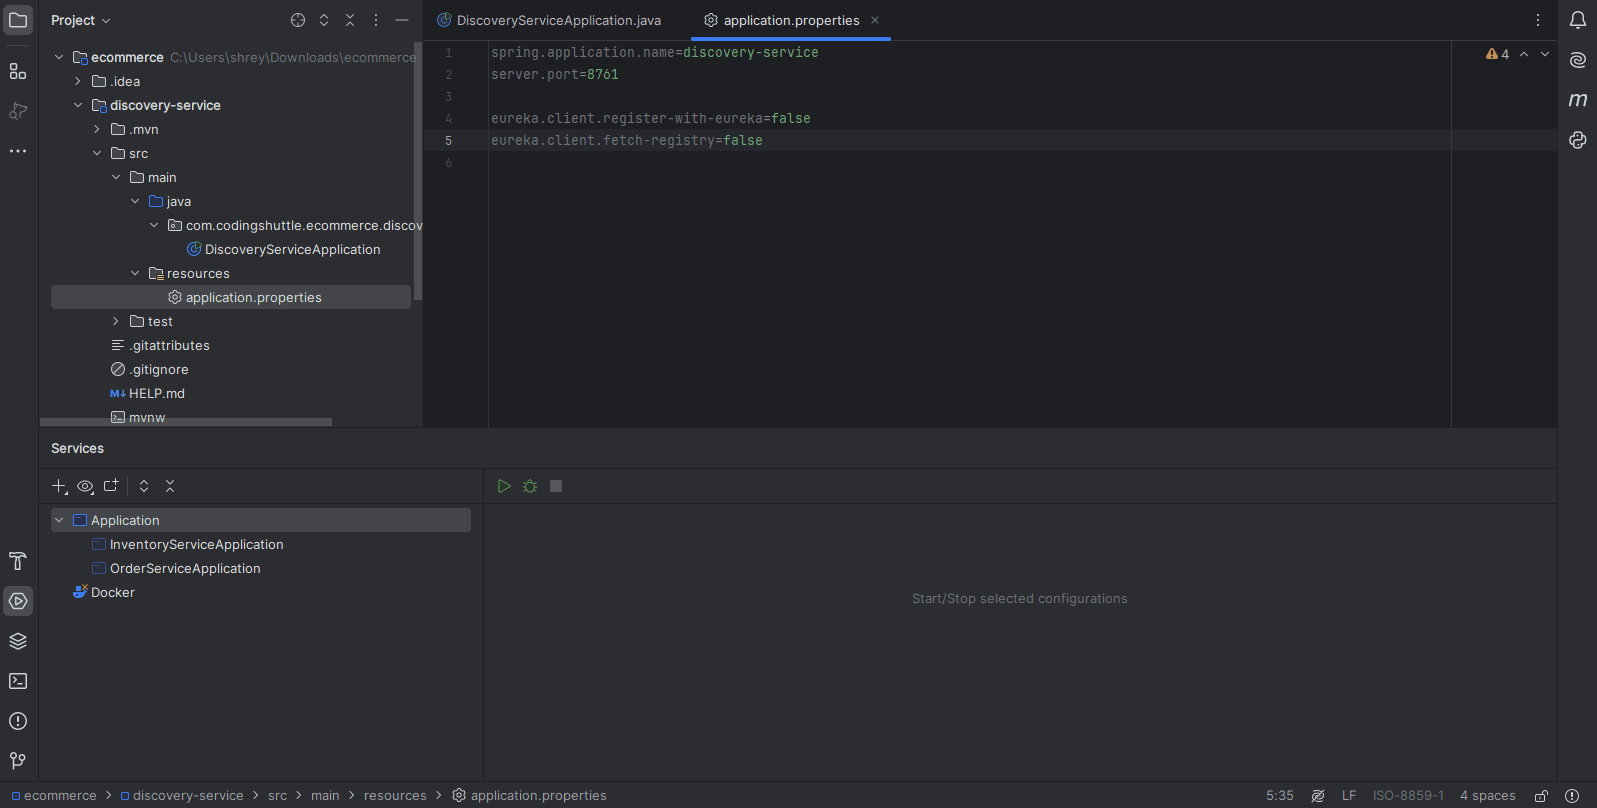Select application.properties in project tree

[x=231, y=297]
